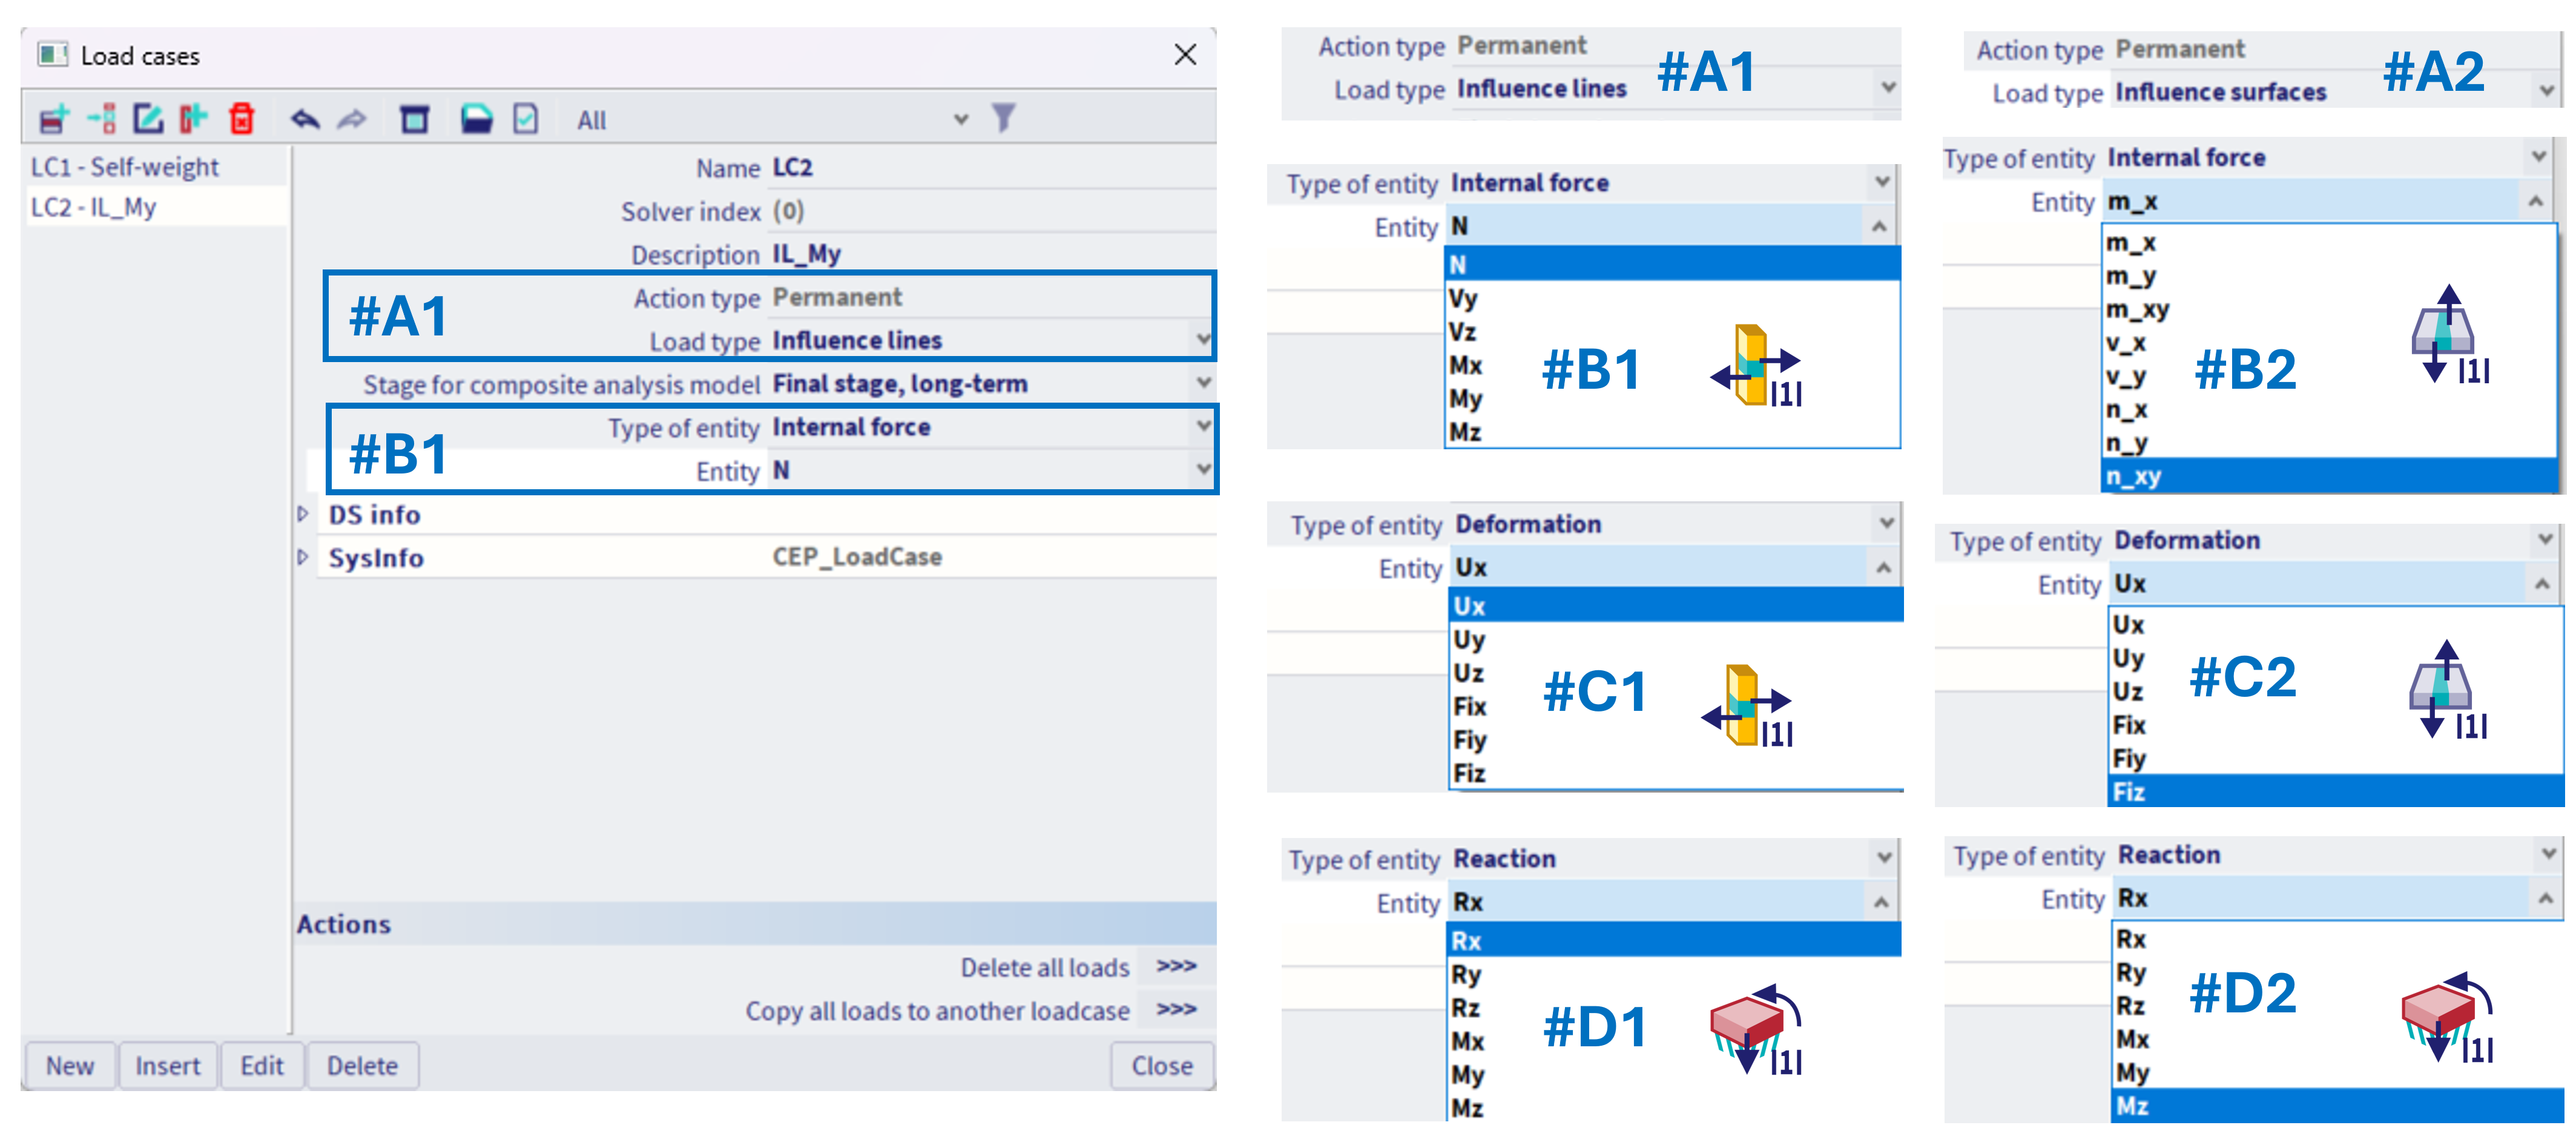Open the All filter dropdown
Viewport: 2576px width, 1148px height.
coord(960,120)
